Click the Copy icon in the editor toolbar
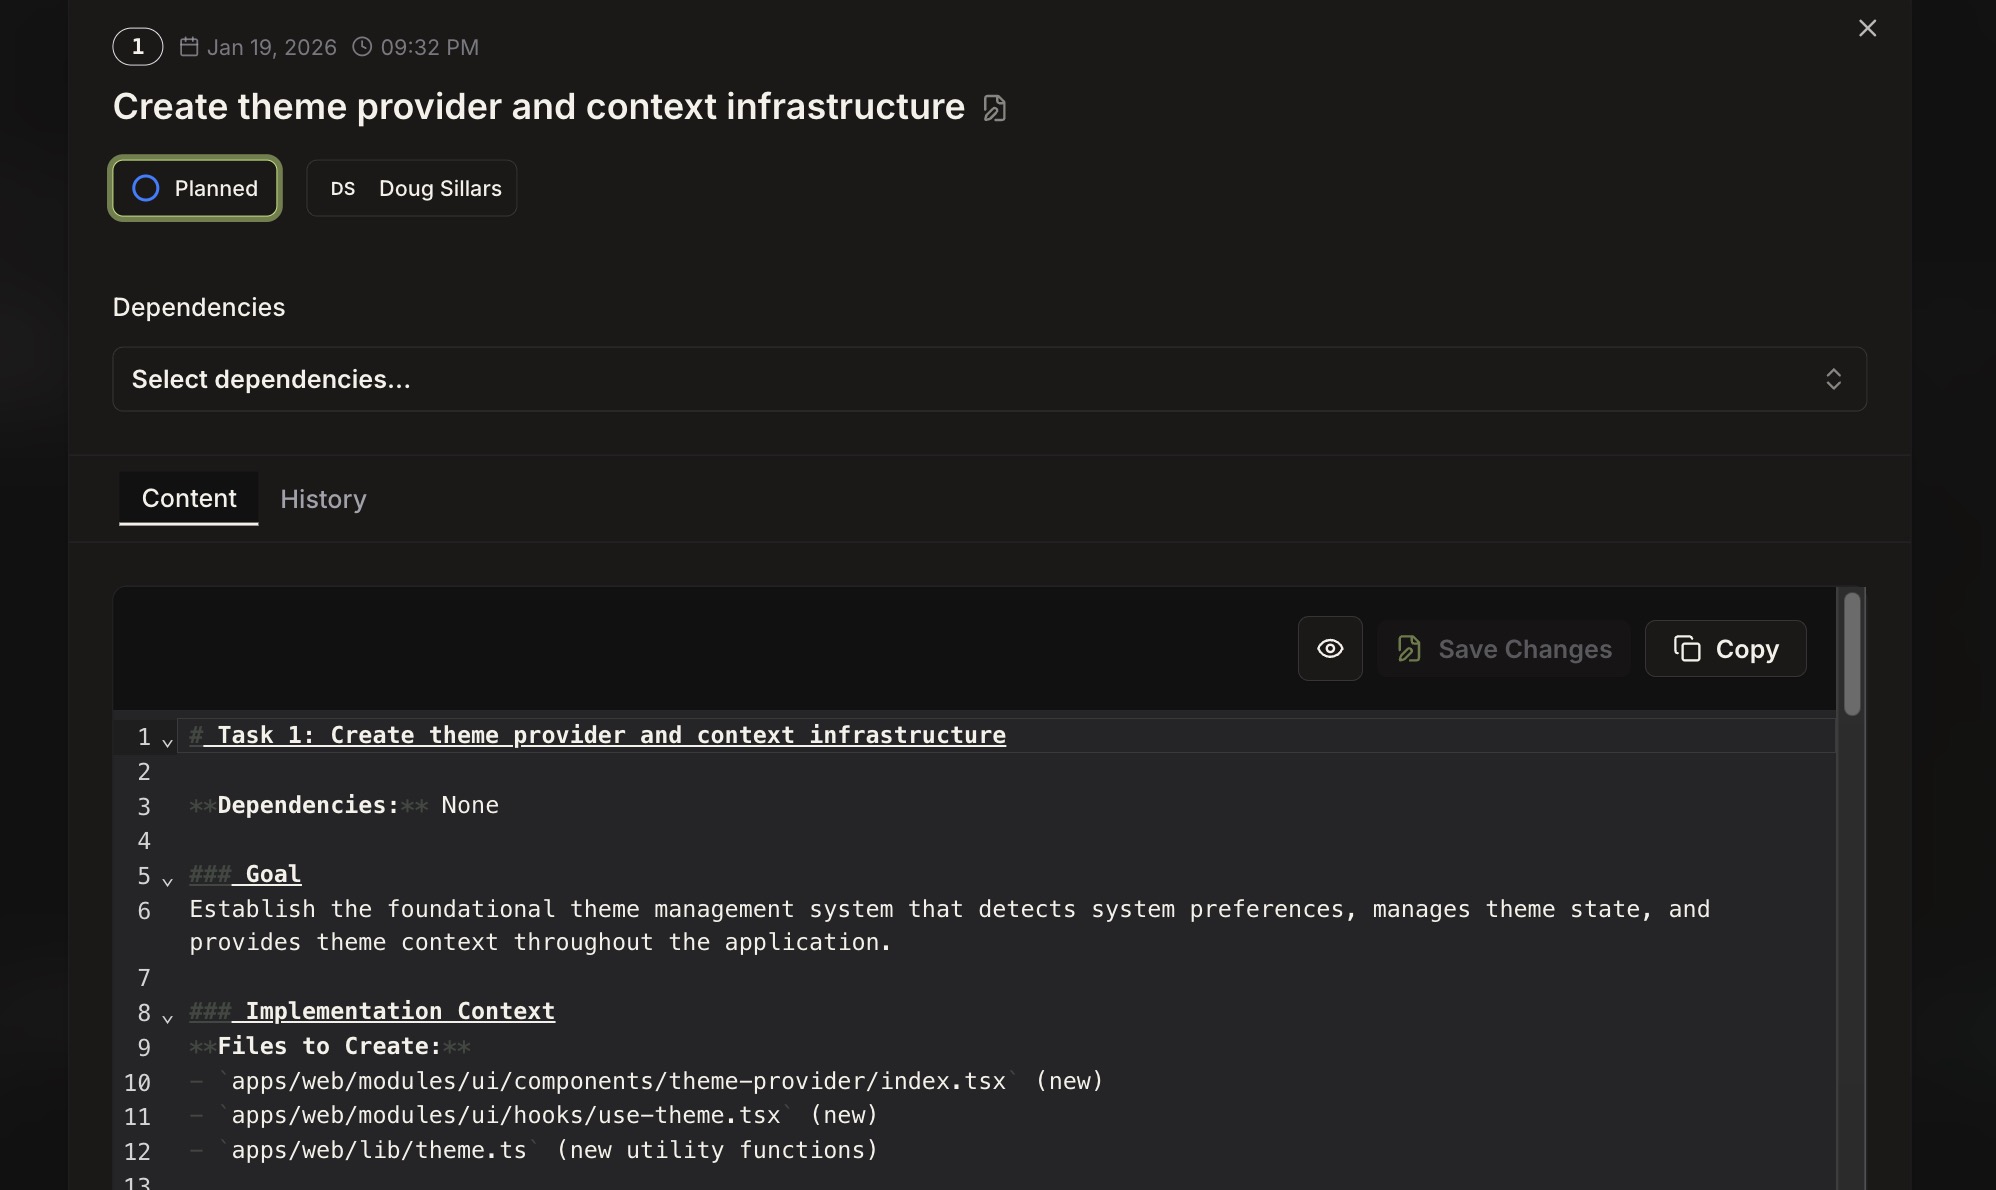Viewport: 1996px width, 1190px height. (x=1689, y=648)
